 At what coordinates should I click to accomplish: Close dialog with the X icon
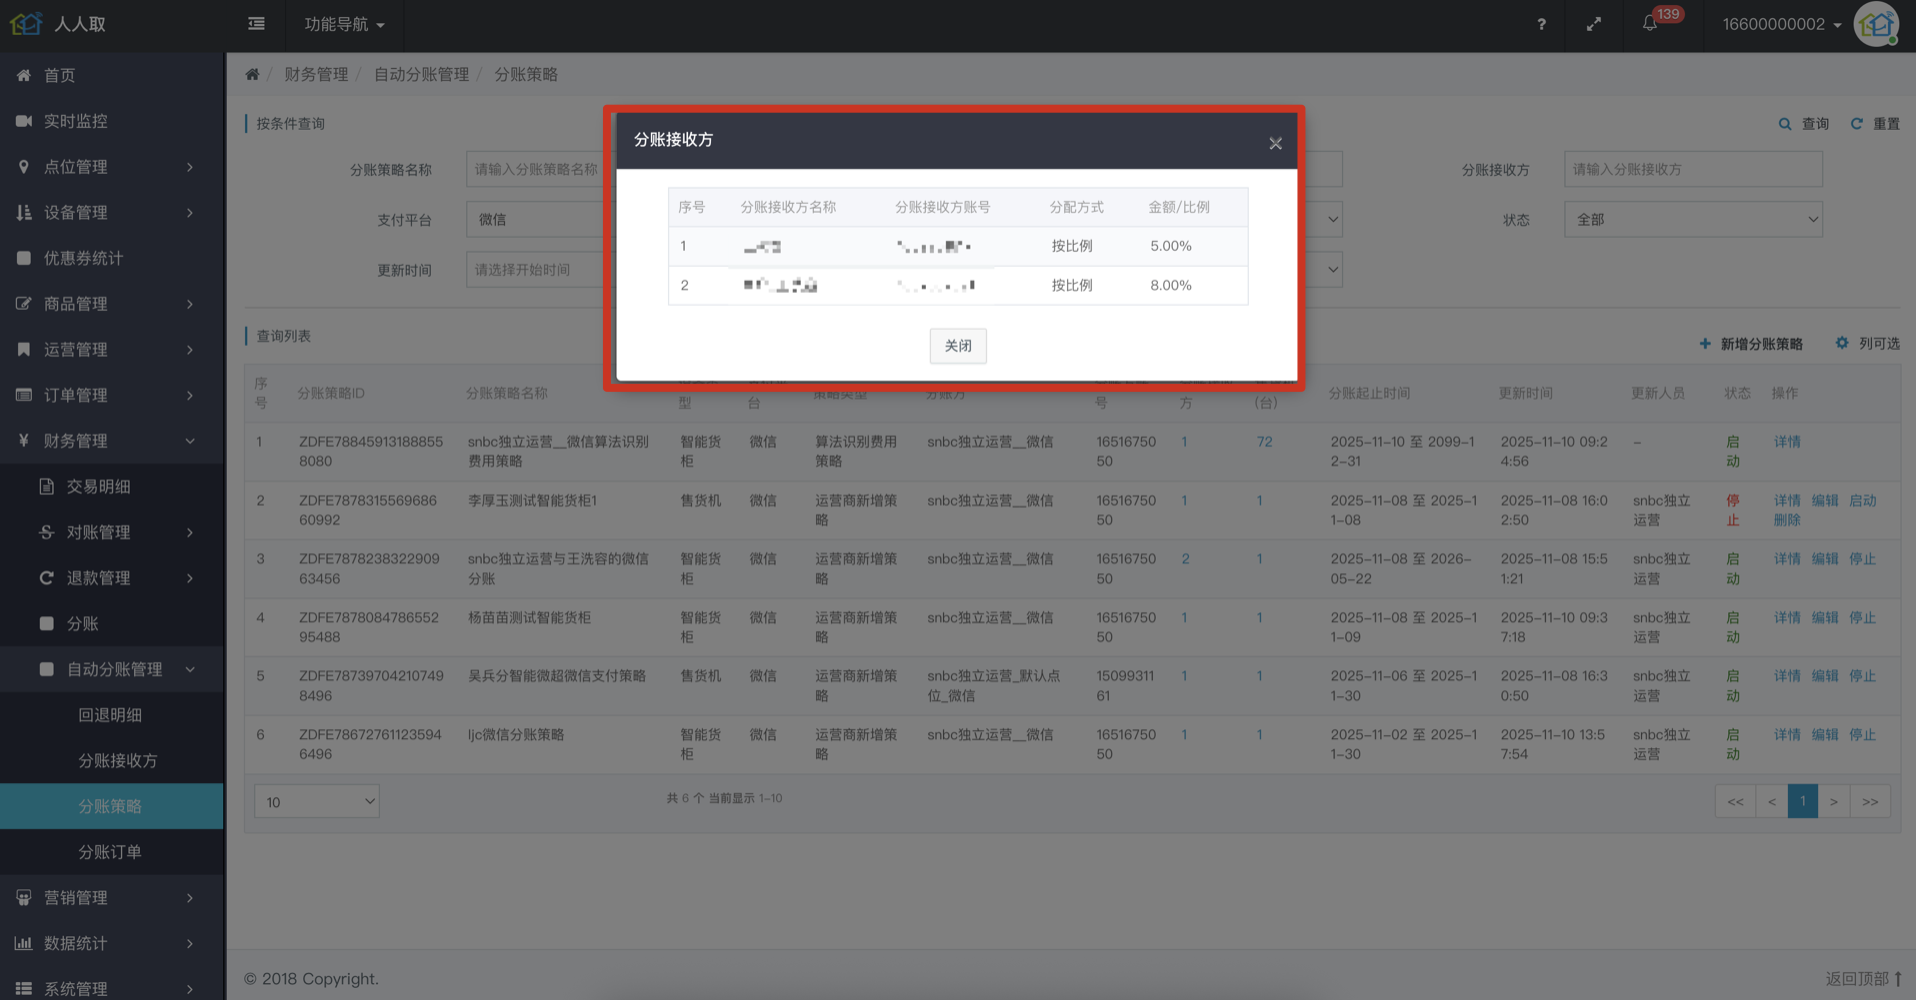1275,144
